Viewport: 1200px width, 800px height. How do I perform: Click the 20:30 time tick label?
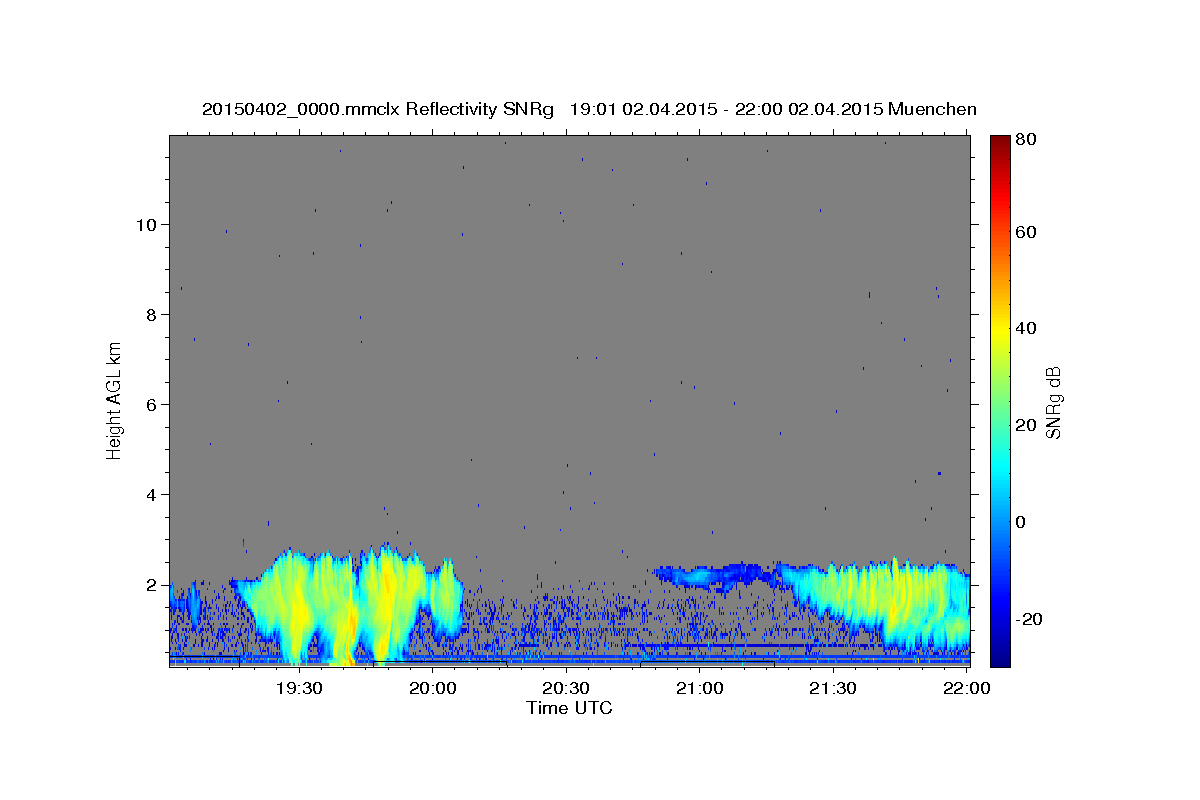tap(566, 688)
